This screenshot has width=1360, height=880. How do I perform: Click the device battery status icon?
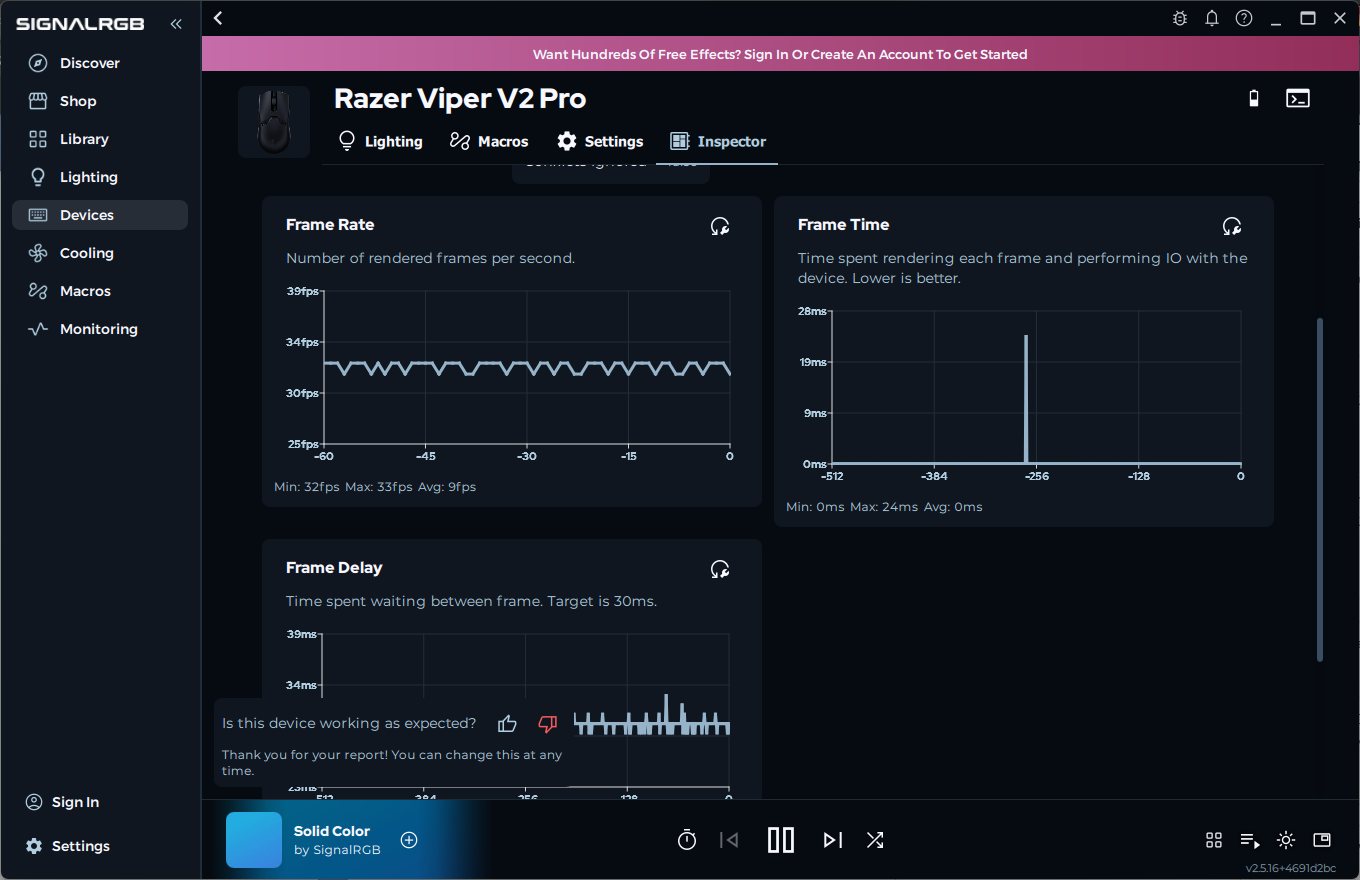point(1254,98)
